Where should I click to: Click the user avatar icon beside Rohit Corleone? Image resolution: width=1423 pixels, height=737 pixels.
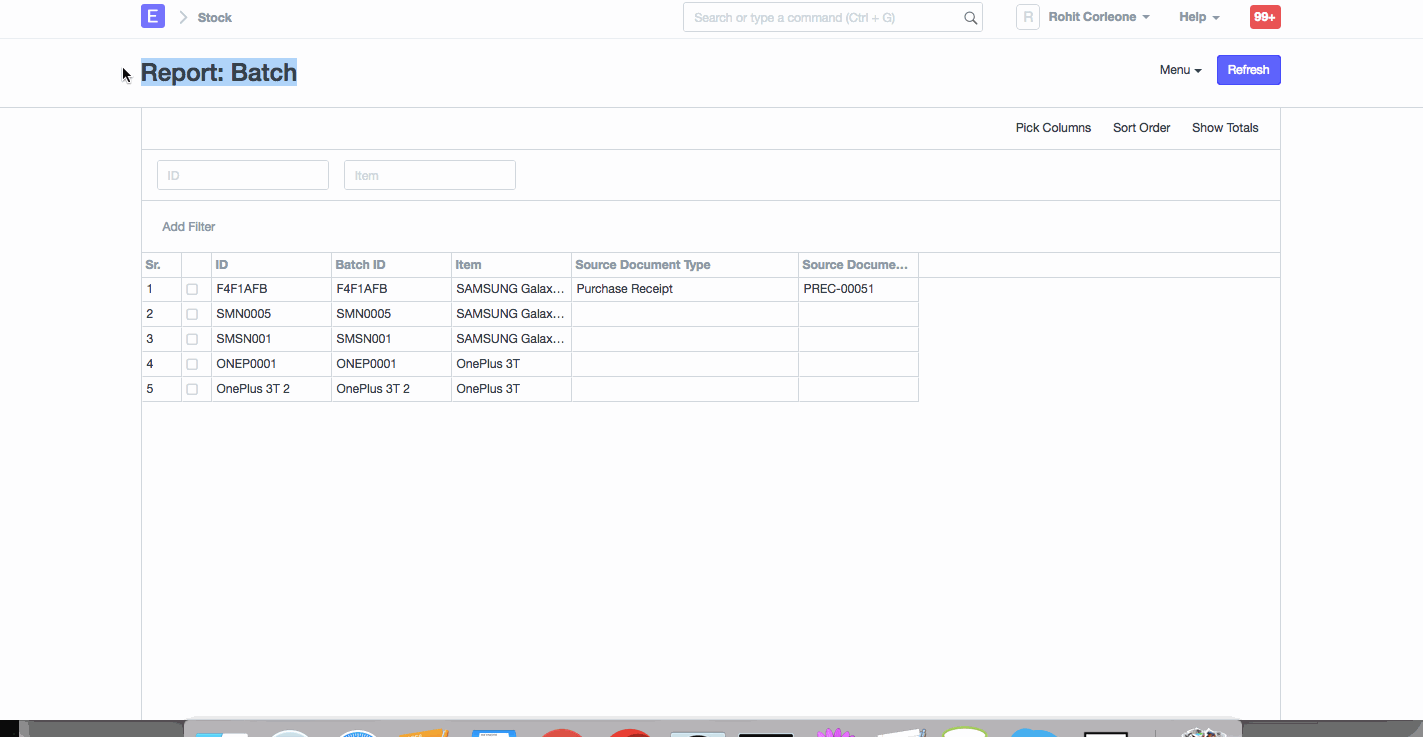coord(1027,17)
